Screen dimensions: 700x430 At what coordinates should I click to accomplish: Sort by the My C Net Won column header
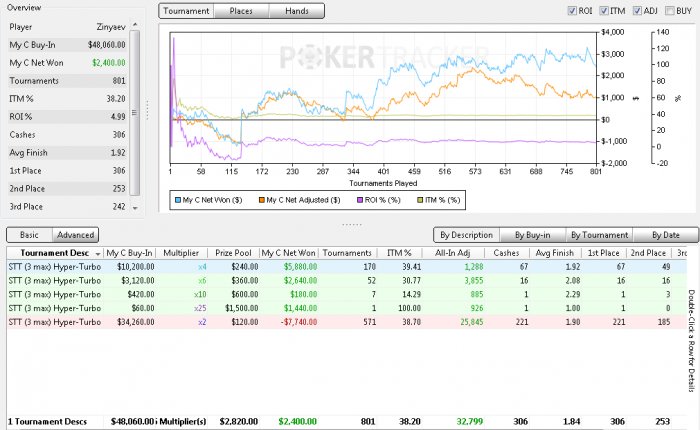click(x=289, y=253)
